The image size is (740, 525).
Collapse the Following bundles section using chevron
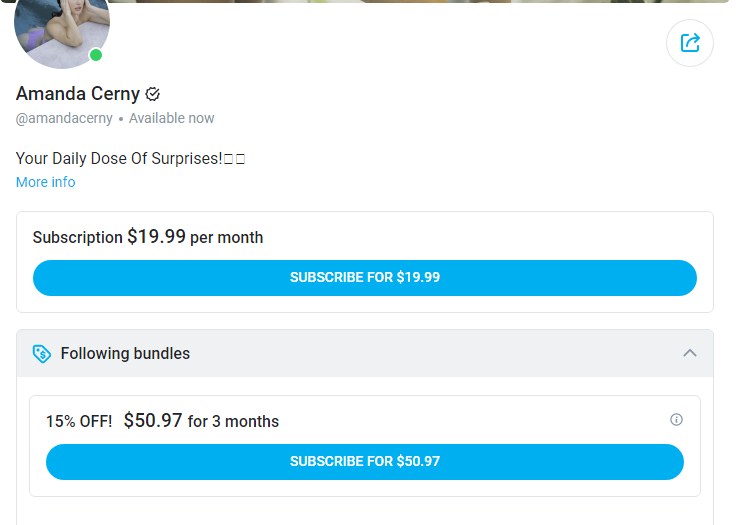click(690, 353)
